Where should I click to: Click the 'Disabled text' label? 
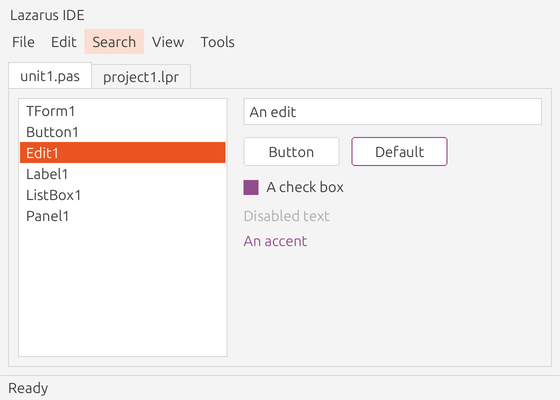(x=286, y=216)
